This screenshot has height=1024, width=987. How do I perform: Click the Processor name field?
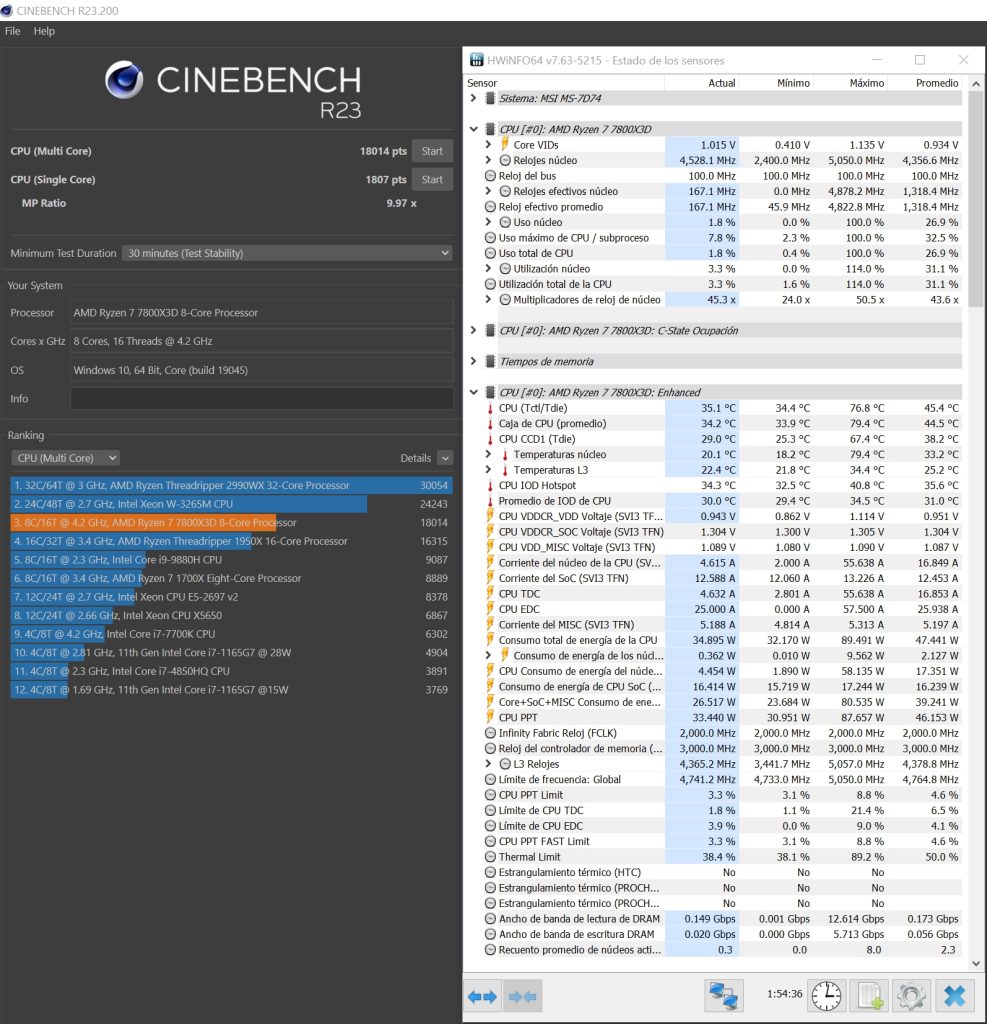(x=262, y=313)
